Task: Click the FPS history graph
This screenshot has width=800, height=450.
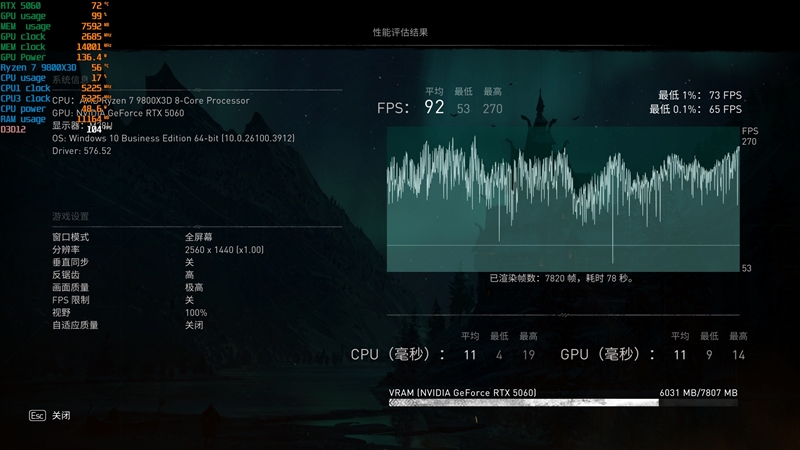Action: (x=563, y=199)
